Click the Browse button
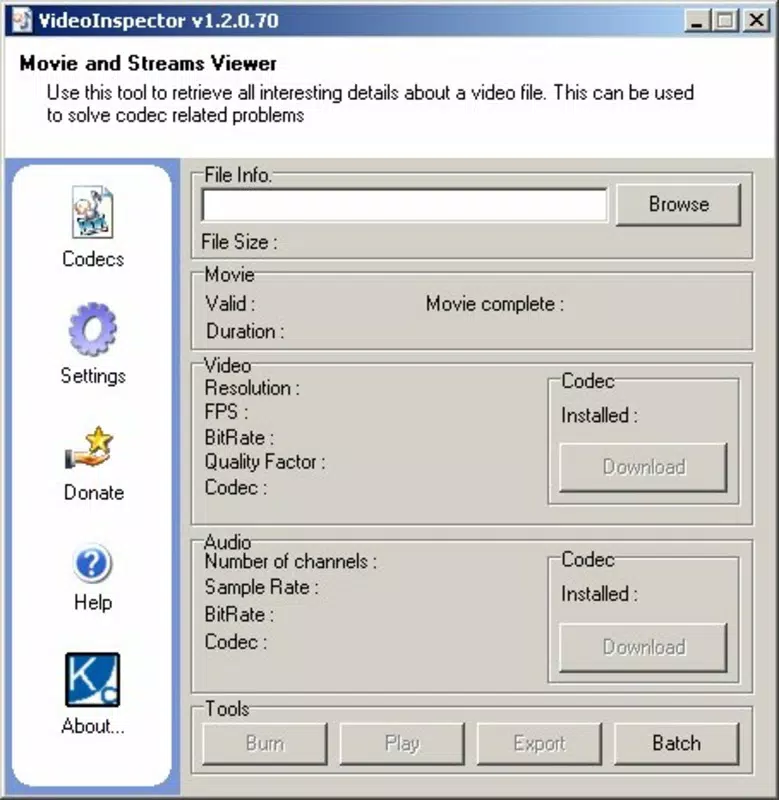The image size is (779, 800). click(679, 205)
